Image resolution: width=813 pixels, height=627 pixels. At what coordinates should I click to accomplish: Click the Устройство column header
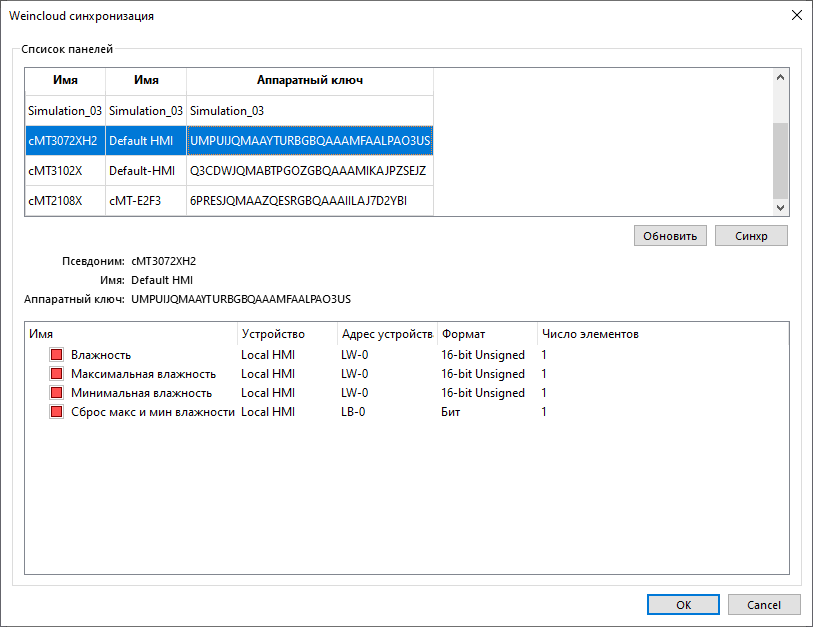pos(273,334)
